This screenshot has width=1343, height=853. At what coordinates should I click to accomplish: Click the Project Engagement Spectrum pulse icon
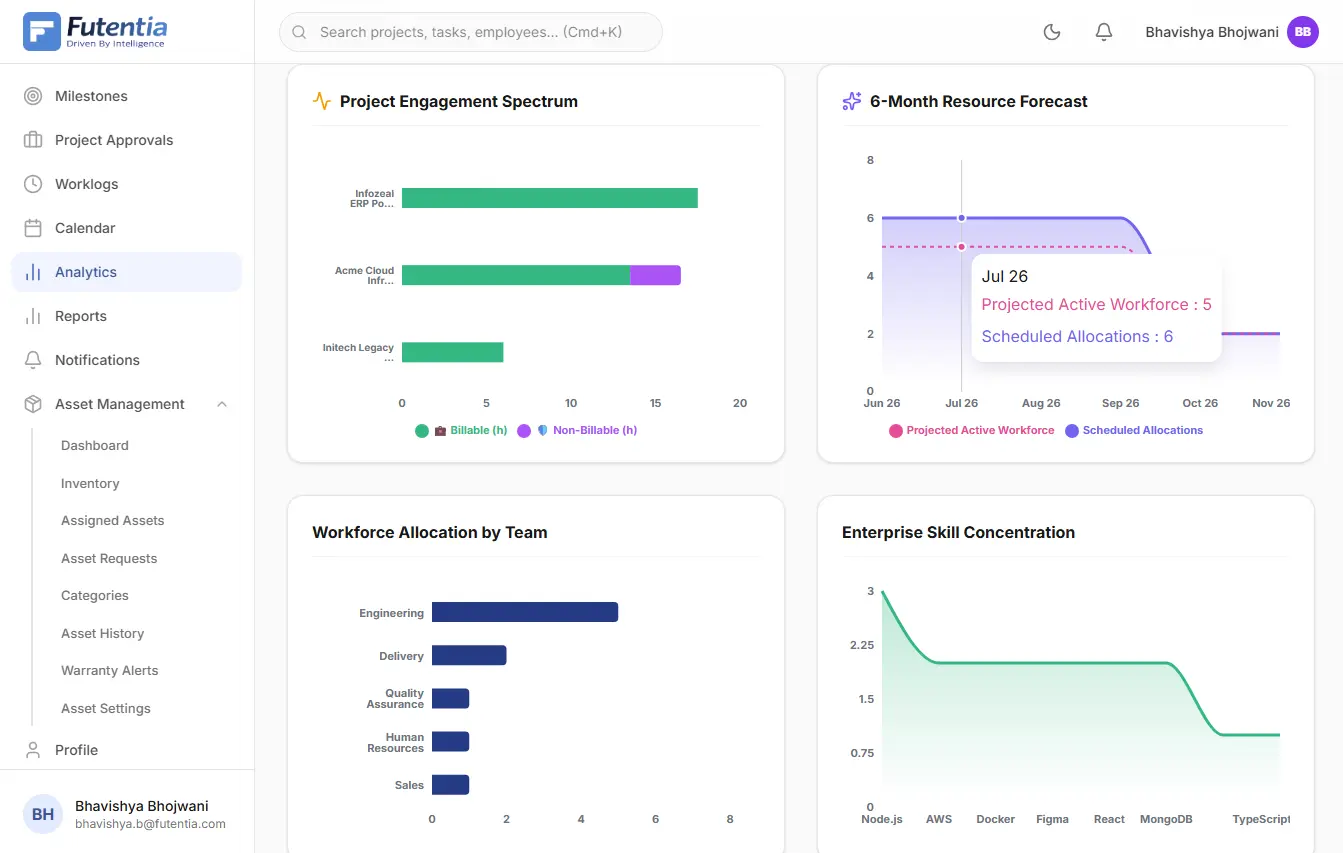(x=321, y=100)
